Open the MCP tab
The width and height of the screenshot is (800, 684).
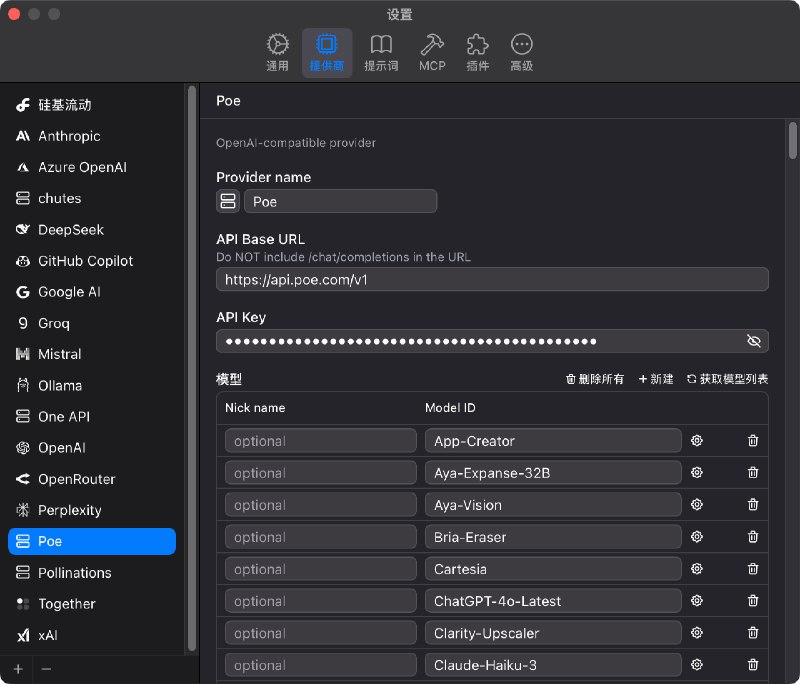click(x=432, y=53)
